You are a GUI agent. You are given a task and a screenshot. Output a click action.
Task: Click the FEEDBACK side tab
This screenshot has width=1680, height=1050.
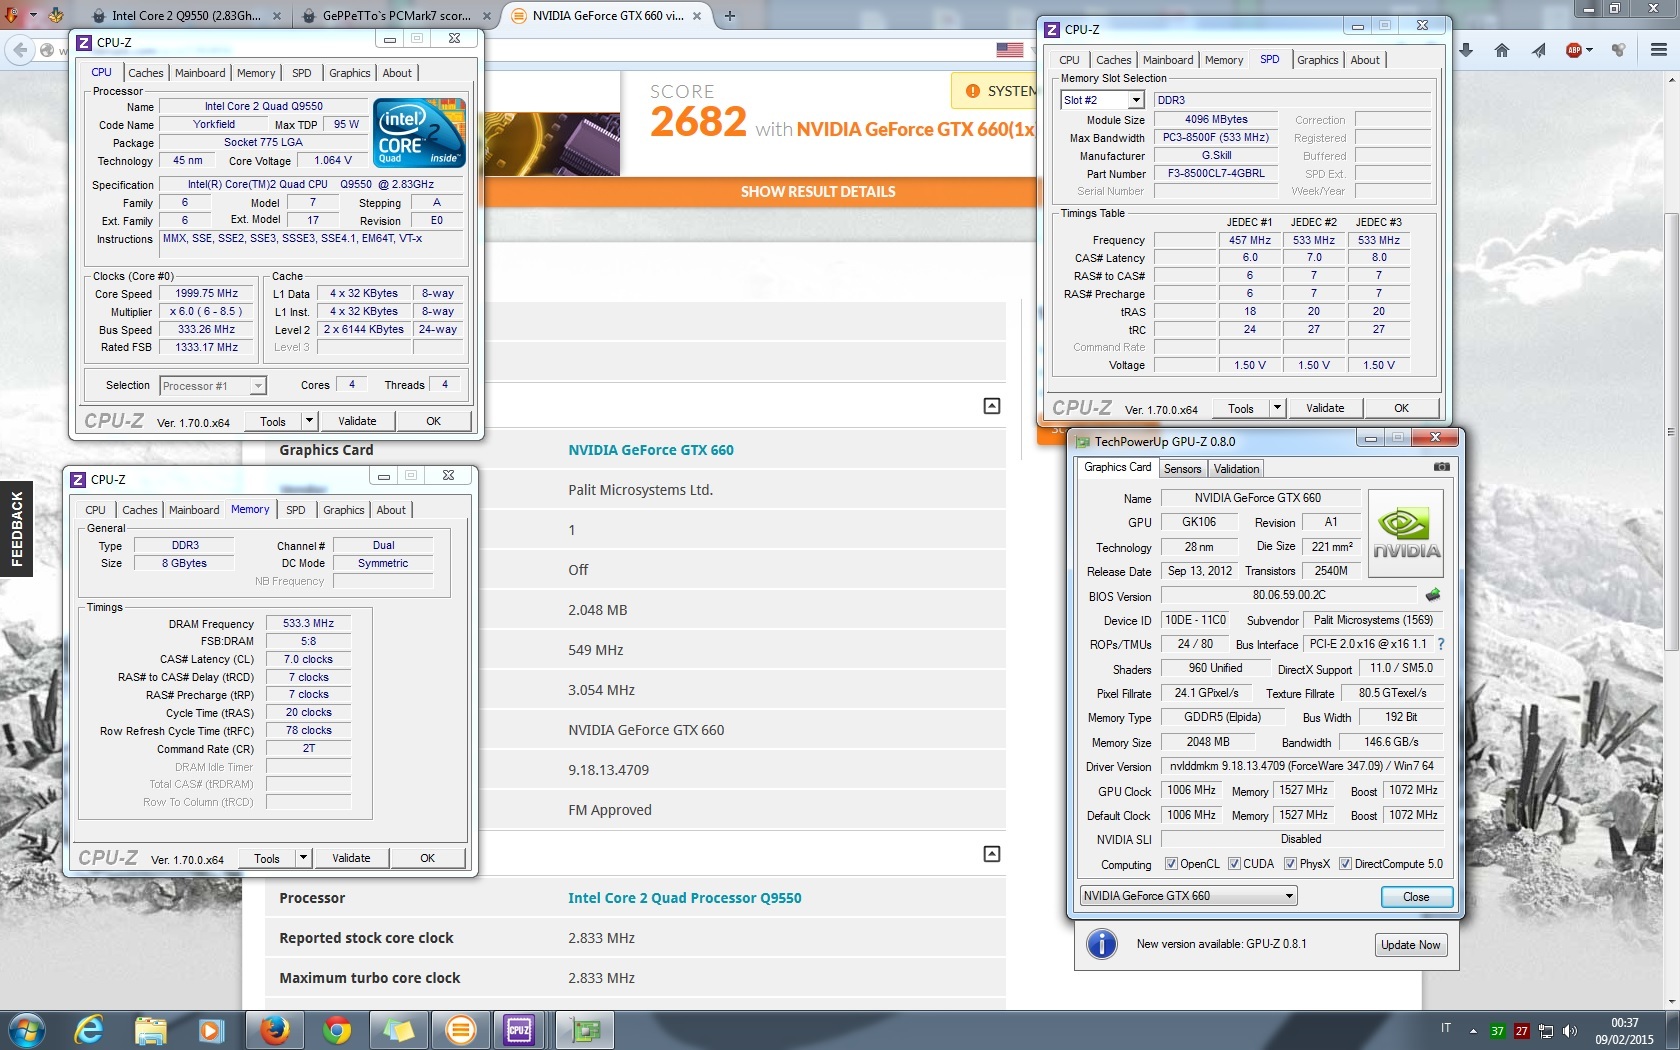coord(16,529)
